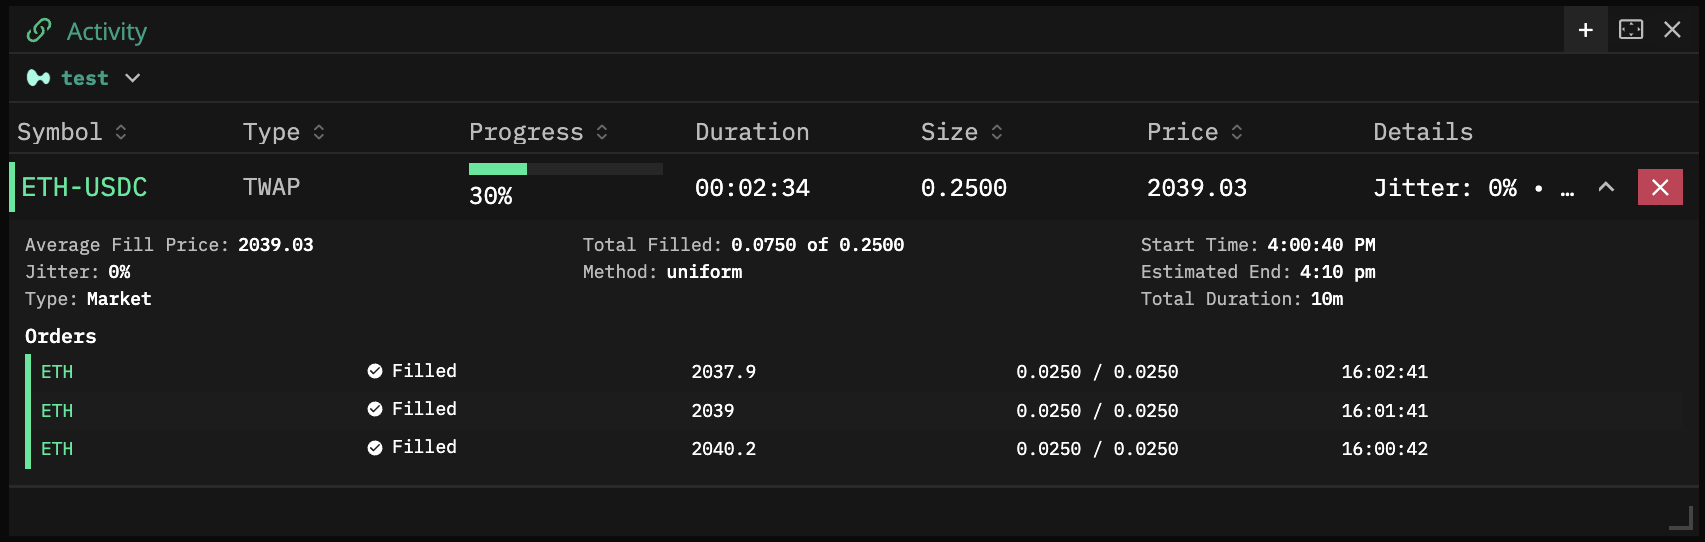Sort by Type column
Viewport: 1705px width, 542px height.
pyautogui.click(x=319, y=132)
